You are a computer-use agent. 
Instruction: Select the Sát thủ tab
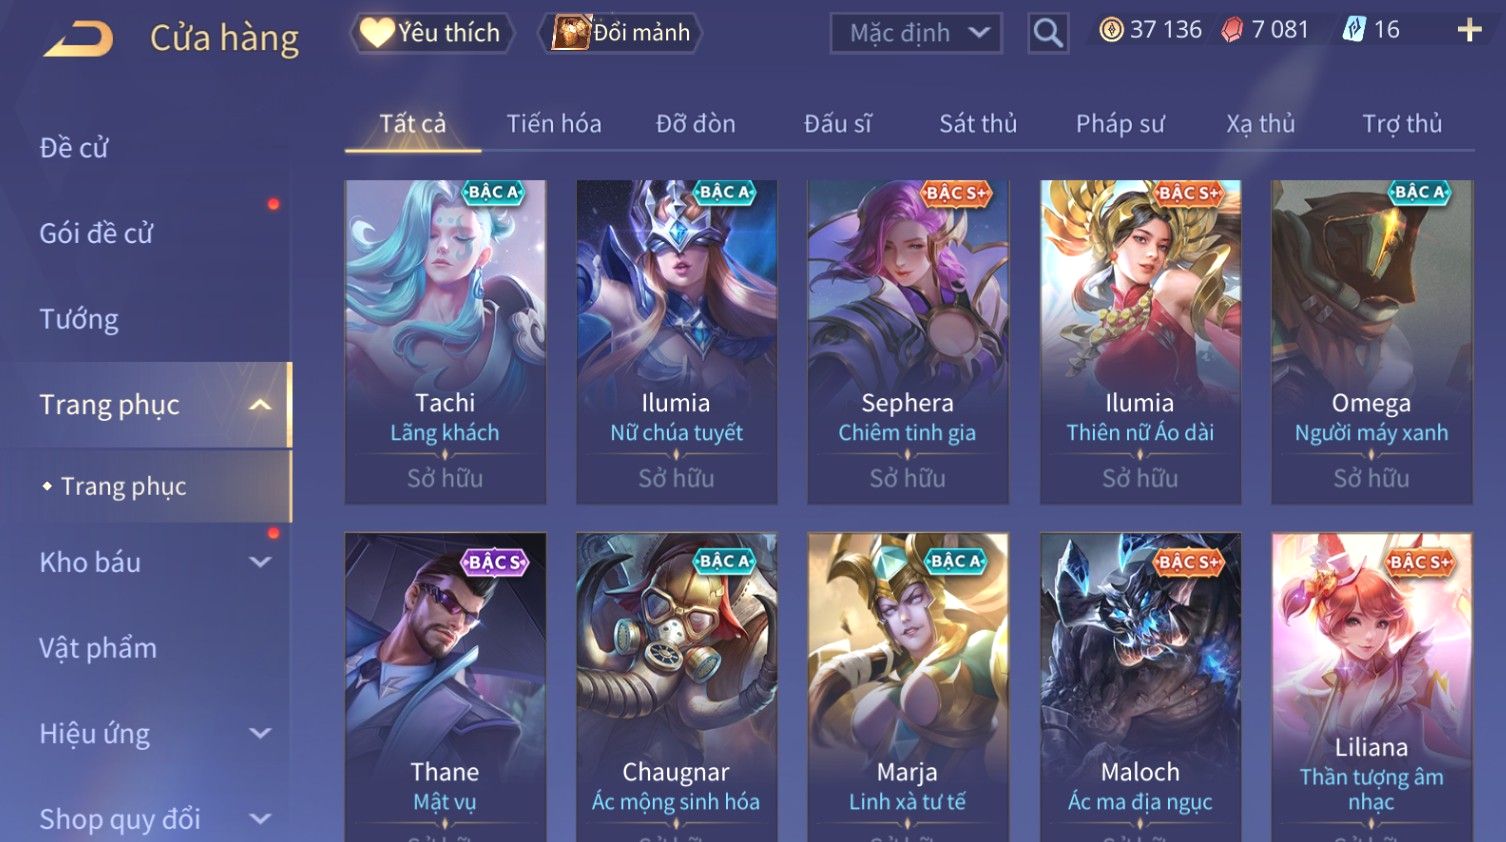pos(978,124)
